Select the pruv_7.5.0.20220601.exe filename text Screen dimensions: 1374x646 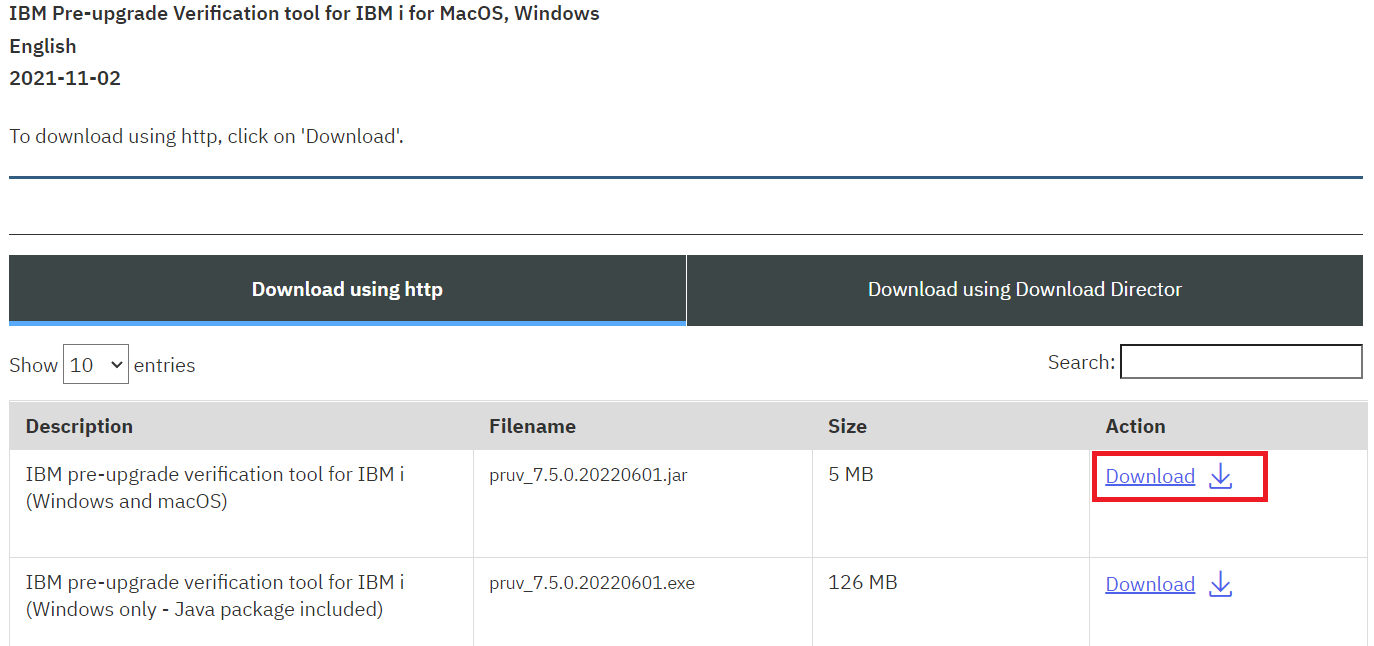click(x=591, y=583)
